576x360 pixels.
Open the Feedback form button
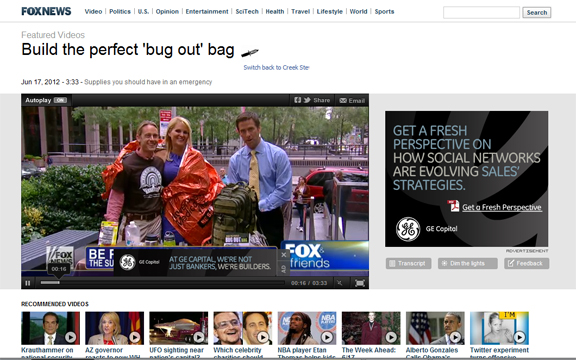pyautogui.click(x=526, y=263)
